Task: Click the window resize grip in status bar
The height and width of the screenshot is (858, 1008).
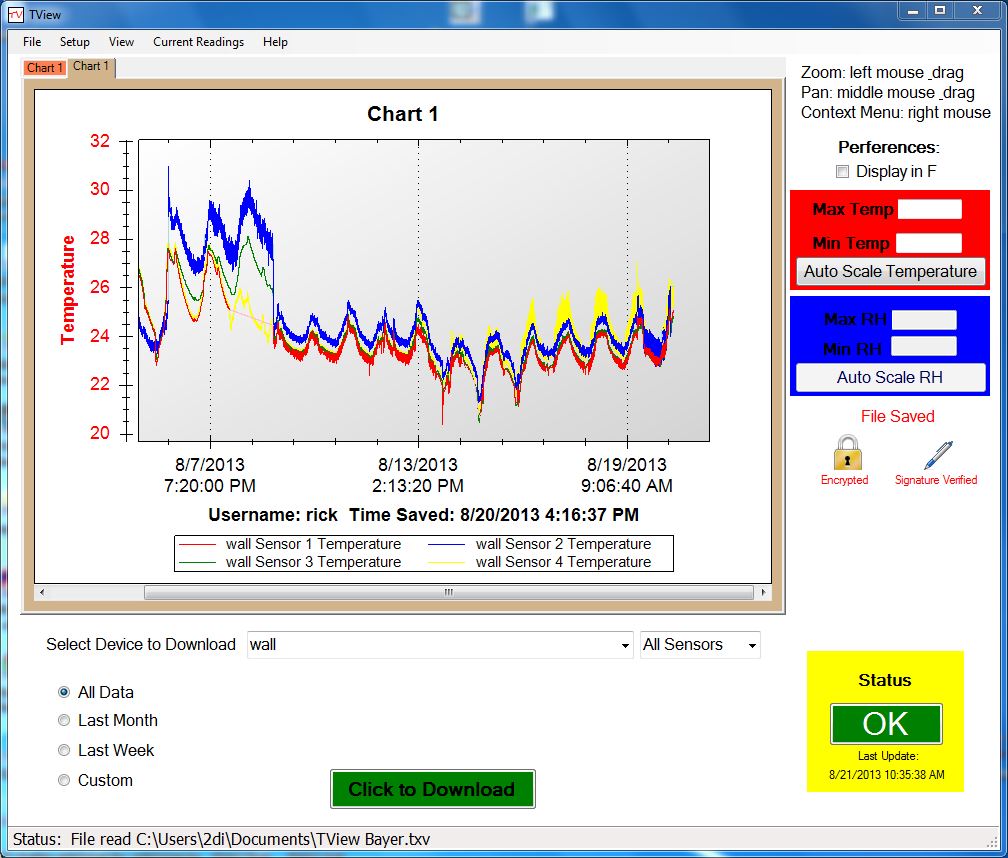Action: coord(993,843)
